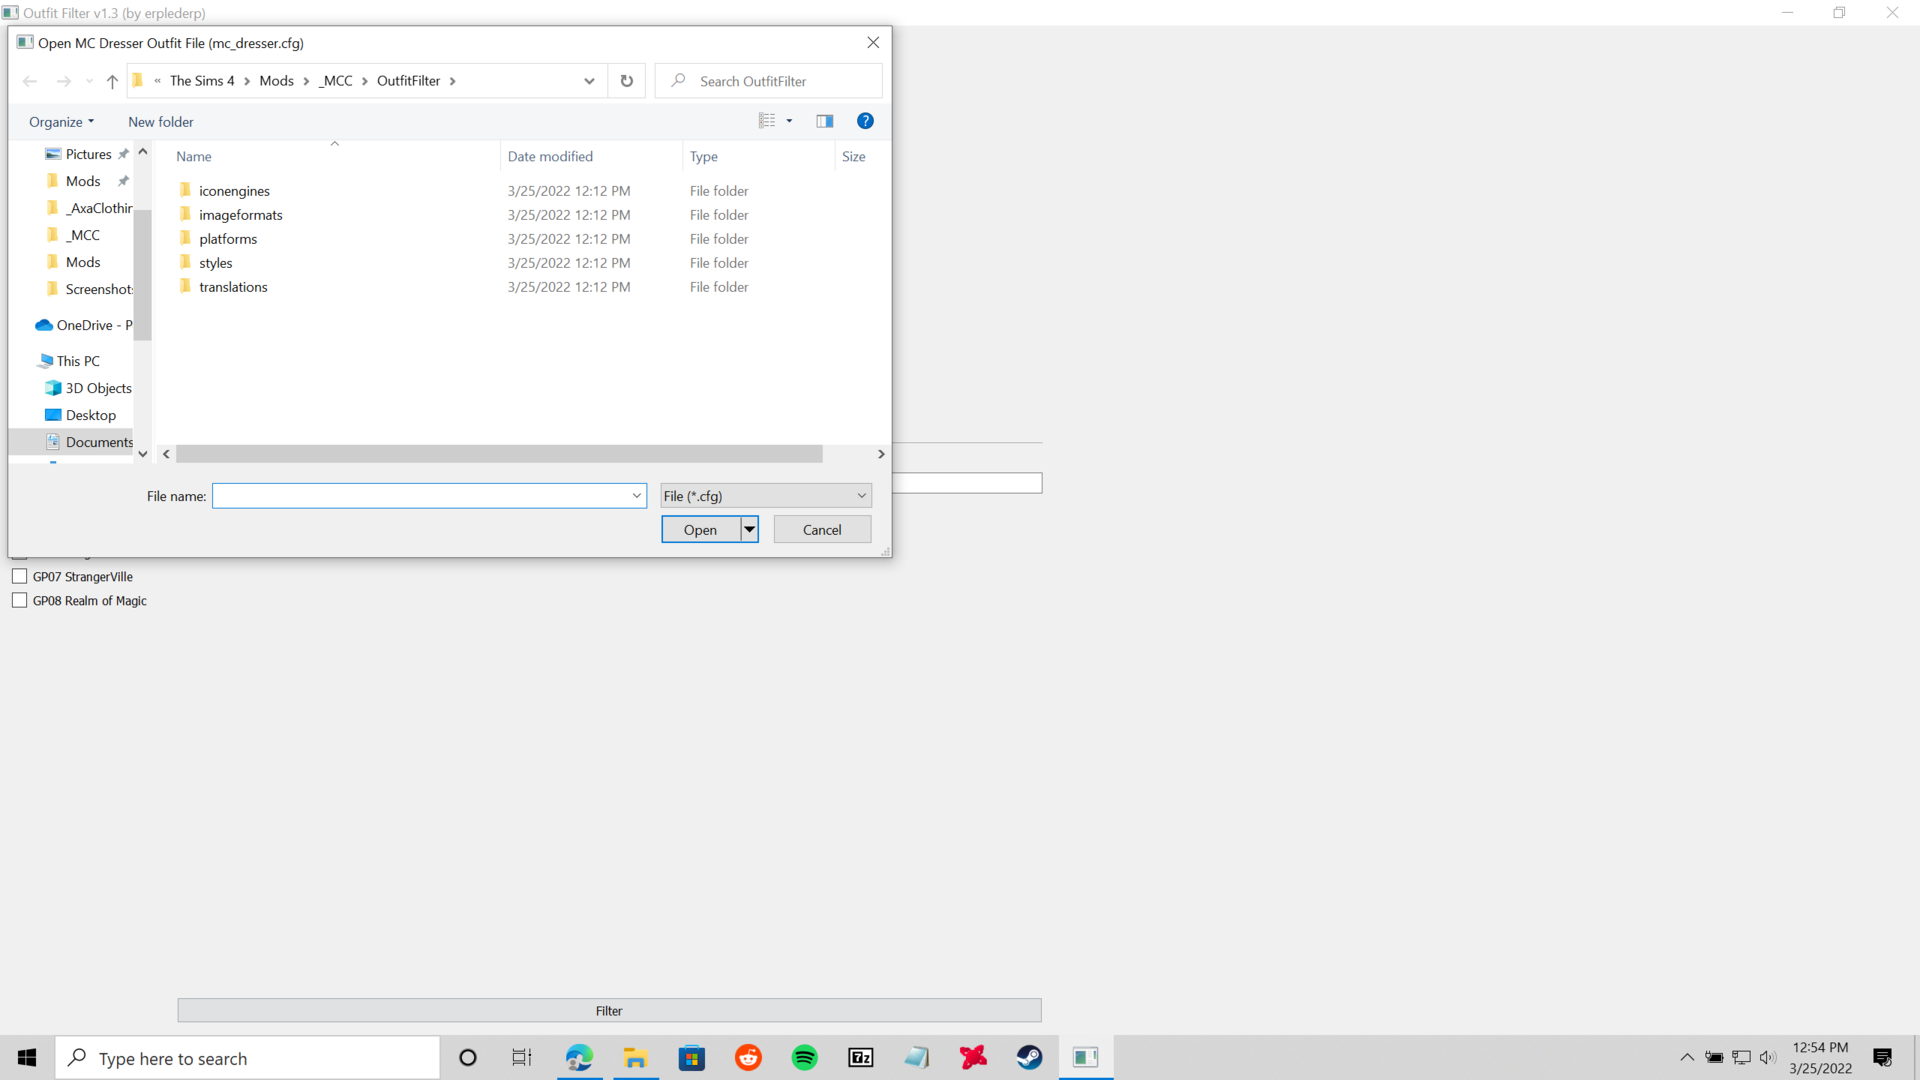Expand the Open button split arrow
Screen dimensions: 1920x1080
click(749, 529)
